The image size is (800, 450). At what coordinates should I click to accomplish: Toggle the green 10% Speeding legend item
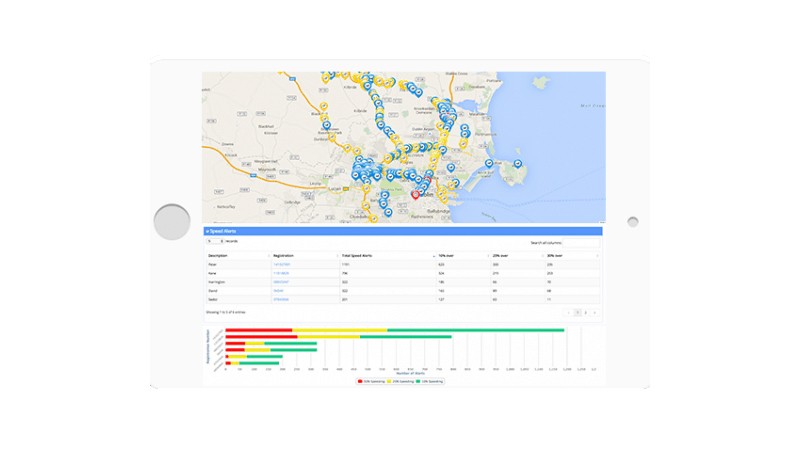point(430,381)
